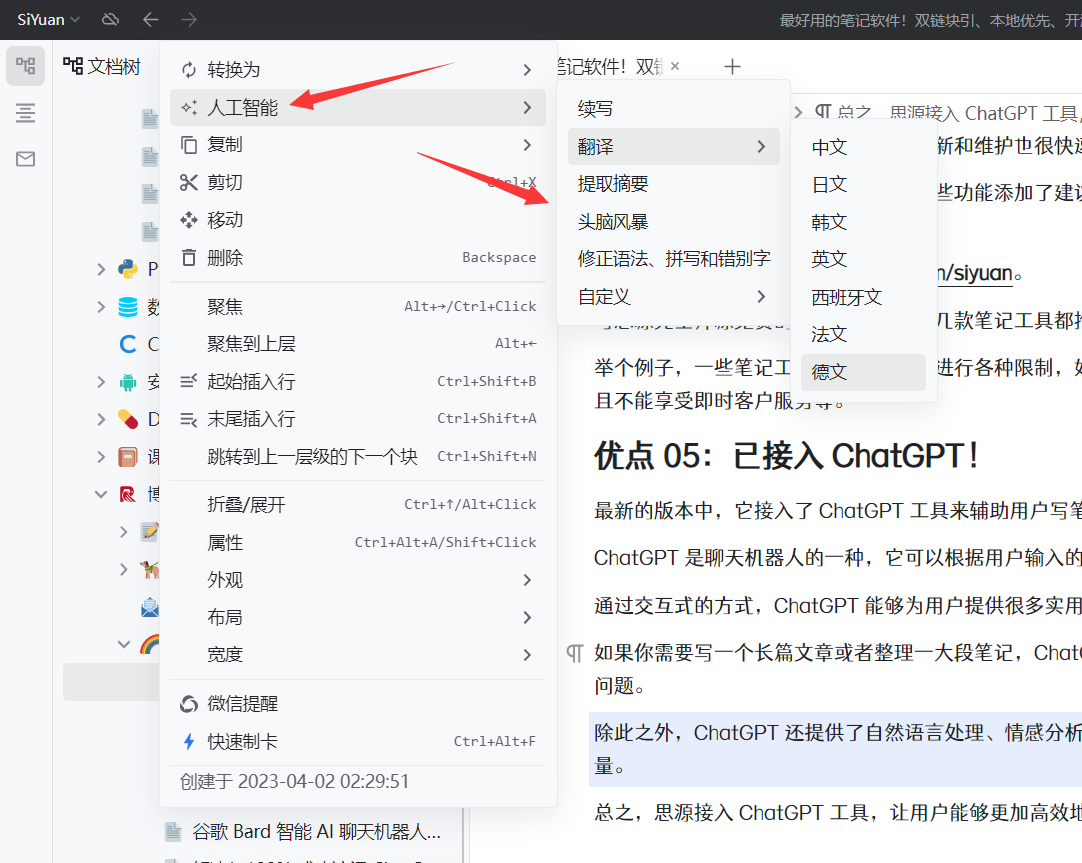Click the mail envelope document icon
Screen dimensions: 1082x863
point(150,607)
